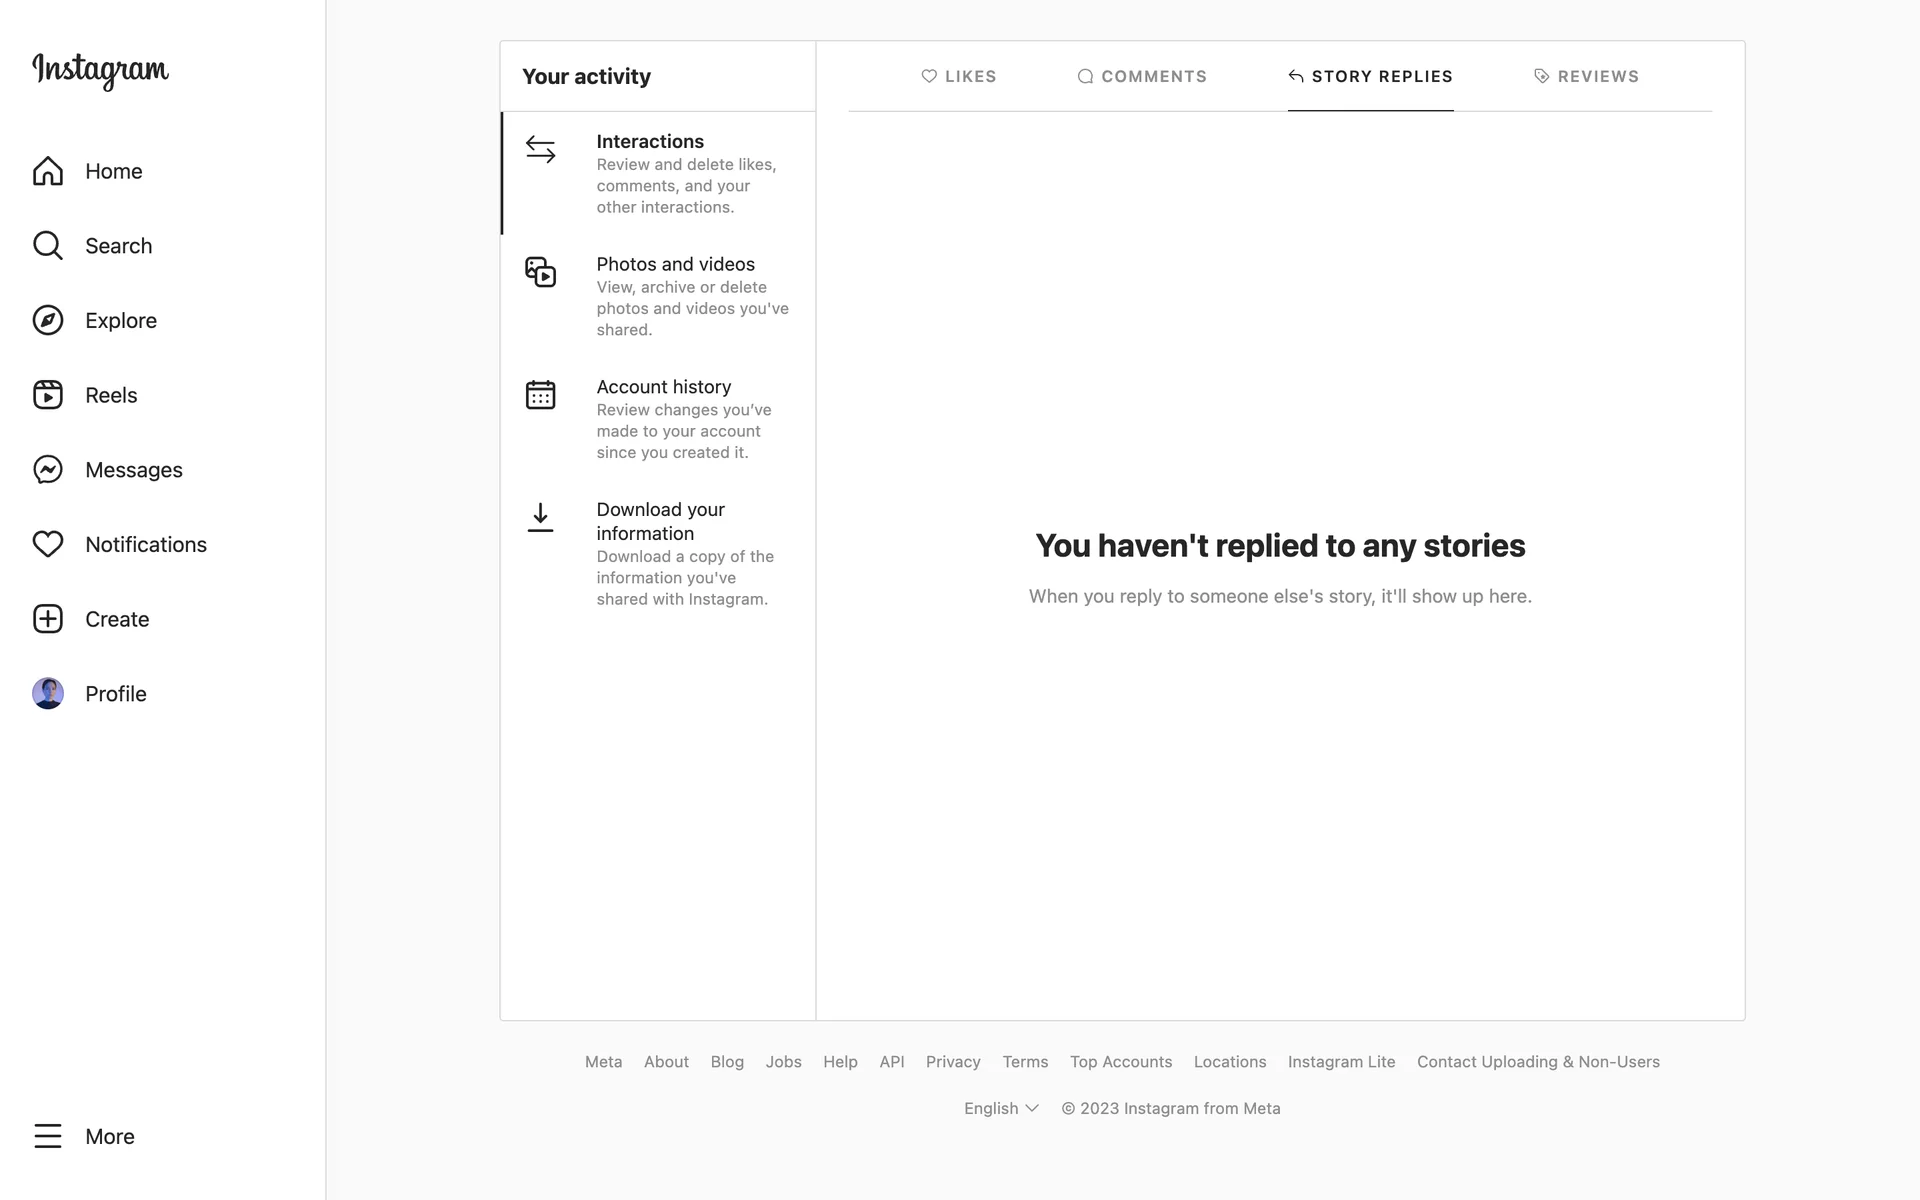Image resolution: width=1920 pixels, height=1200 pixels.
Task: Open the Profile avatar picture
Action: (48, 694)
